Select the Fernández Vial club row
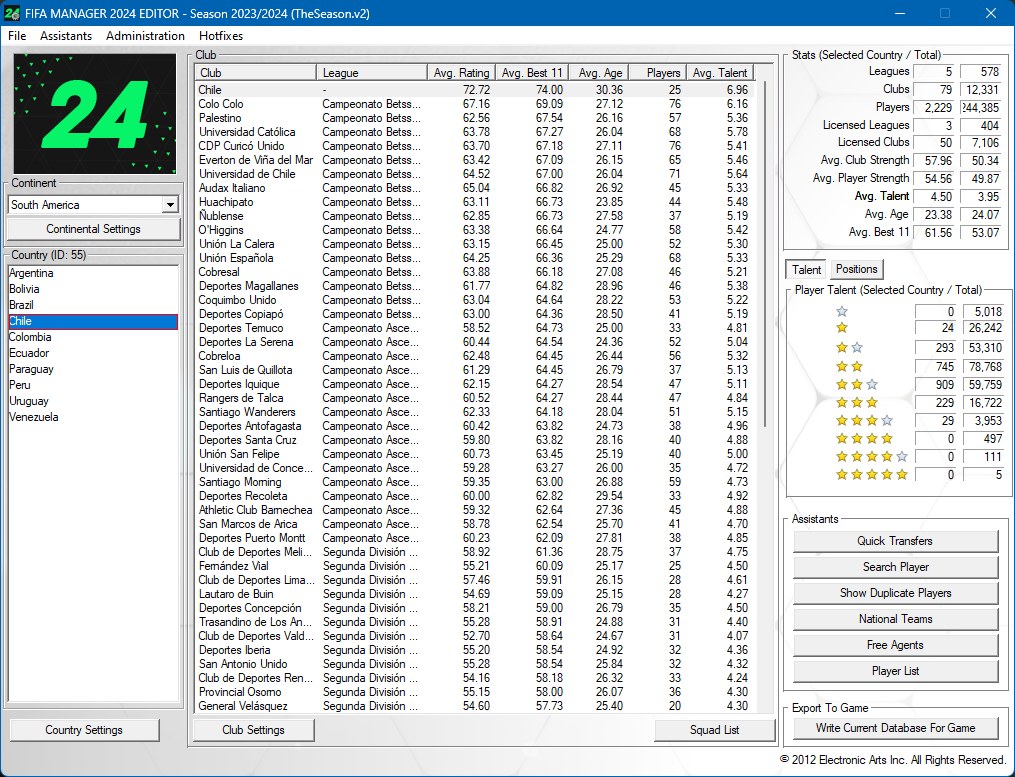Image resolution: width=1015 pixels, height=777 pixels. click(474, 566)
